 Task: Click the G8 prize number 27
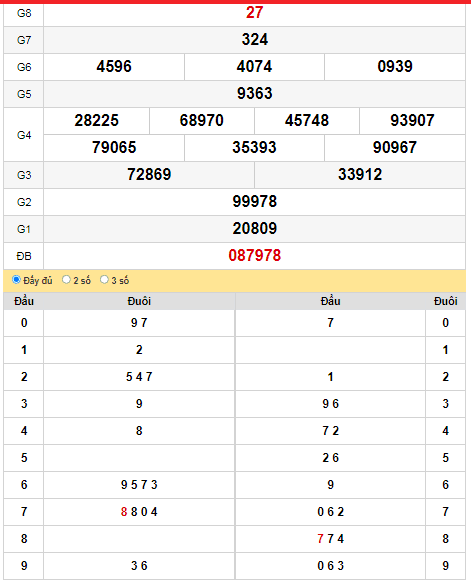pyautogui.click(x=255, y=13)
